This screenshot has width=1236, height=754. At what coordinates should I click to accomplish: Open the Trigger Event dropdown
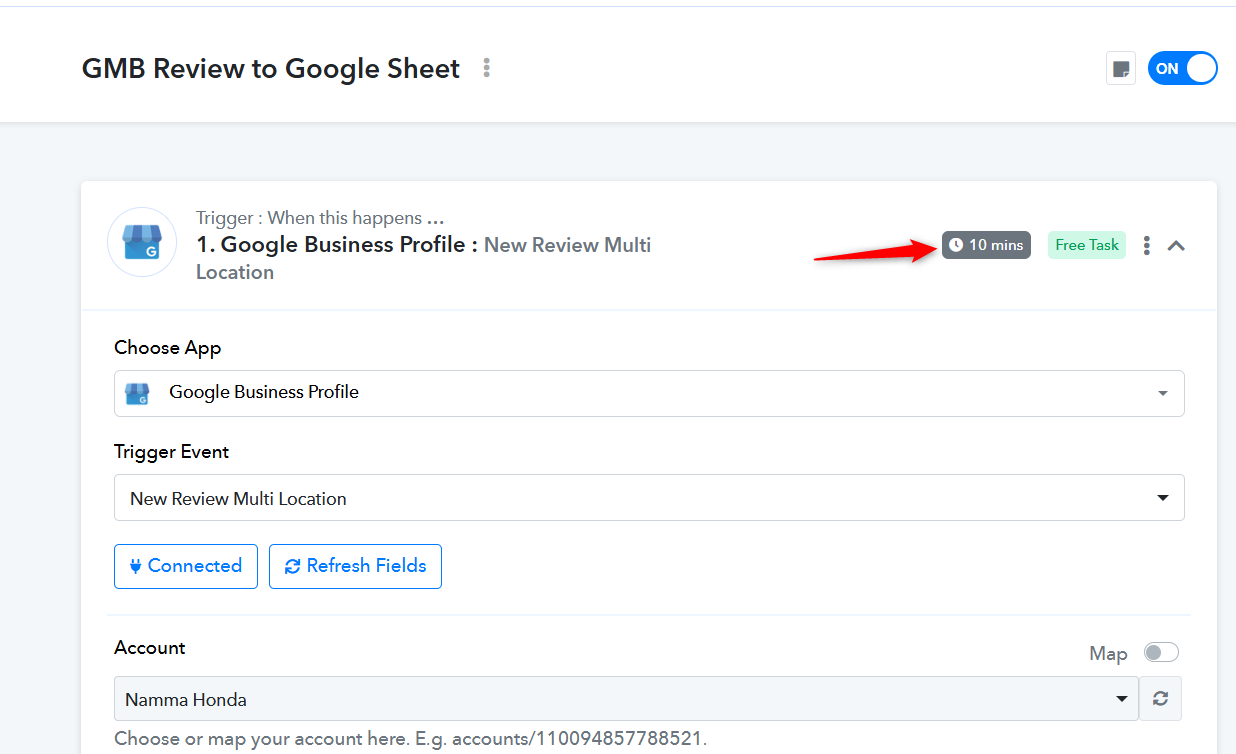tap(649, 498)
